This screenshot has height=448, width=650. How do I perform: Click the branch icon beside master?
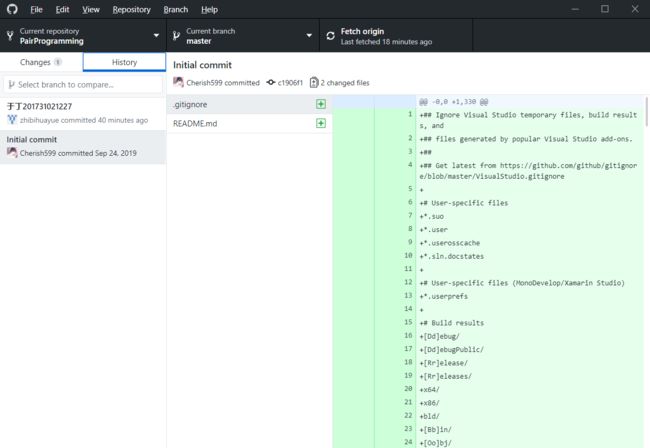coord(176,36)
